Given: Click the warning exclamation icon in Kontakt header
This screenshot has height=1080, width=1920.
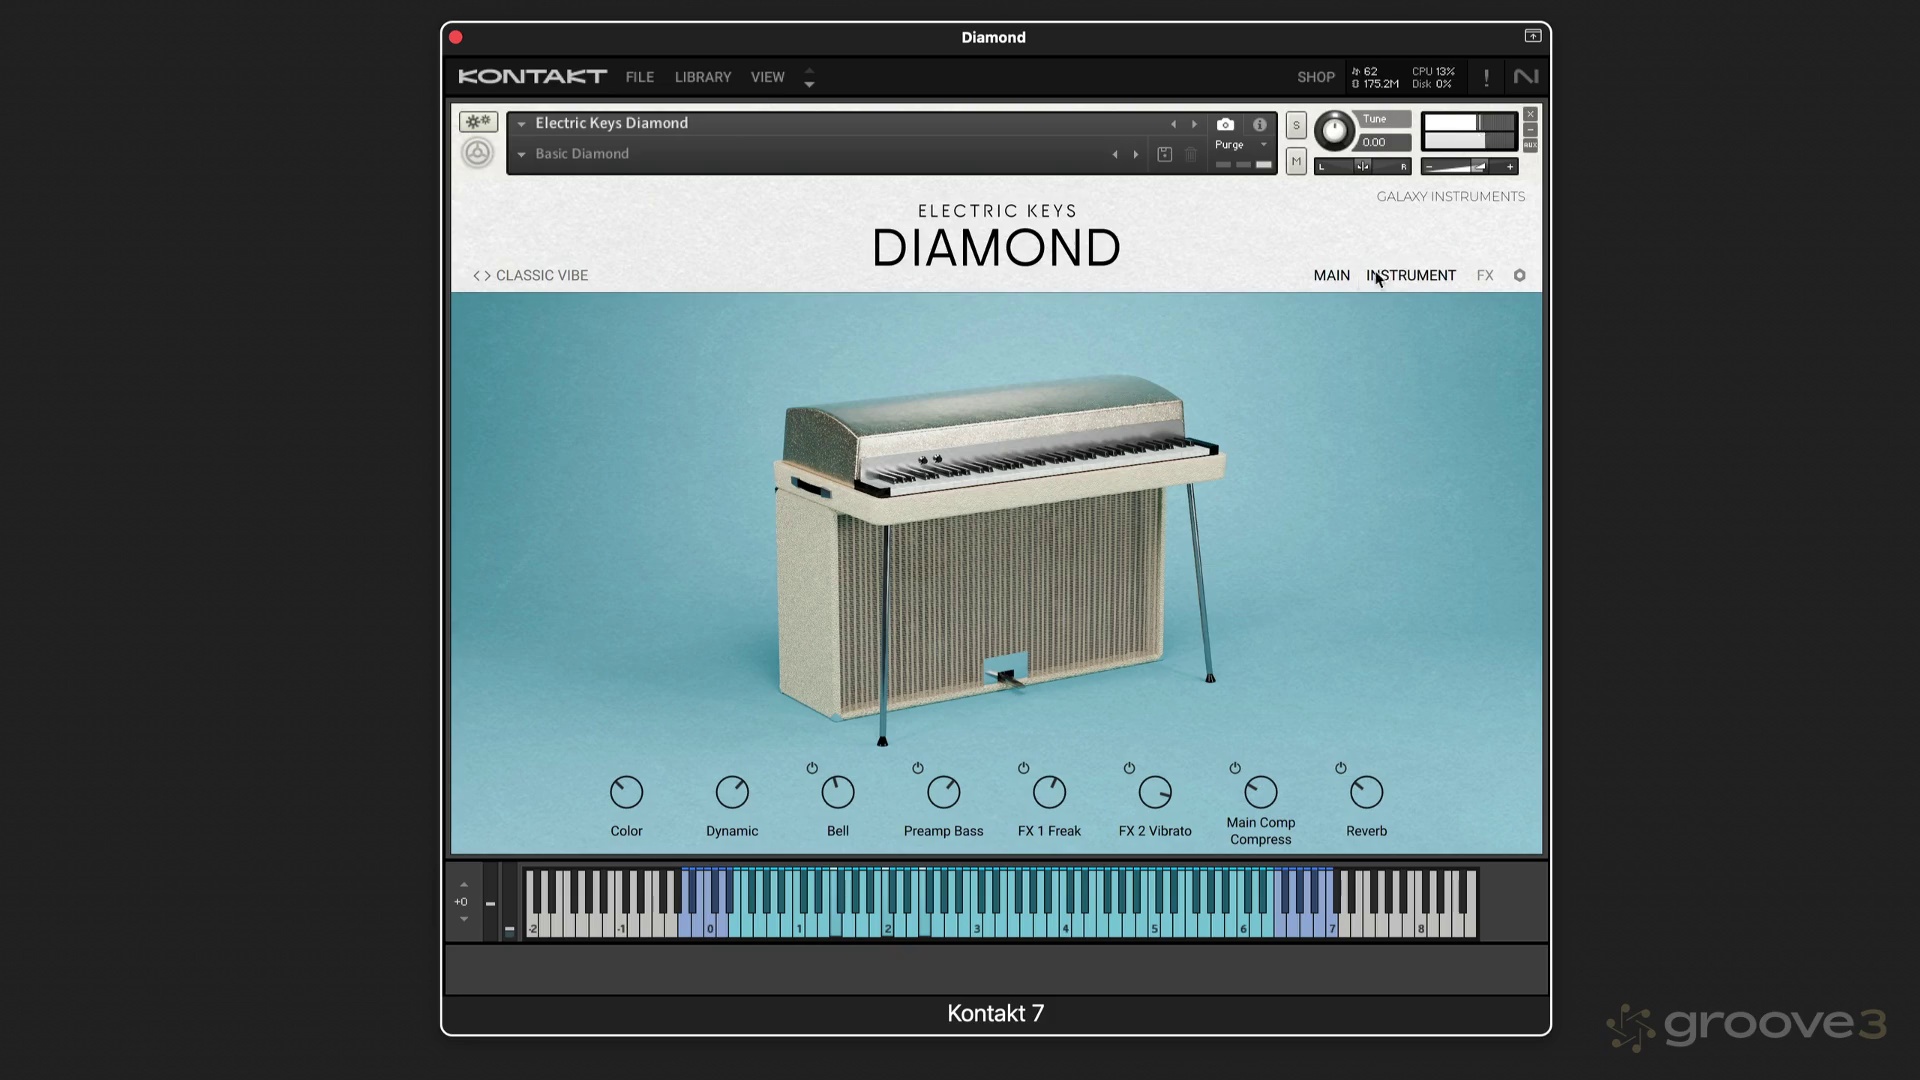Looking at the screenshot, I should 1486,77.
